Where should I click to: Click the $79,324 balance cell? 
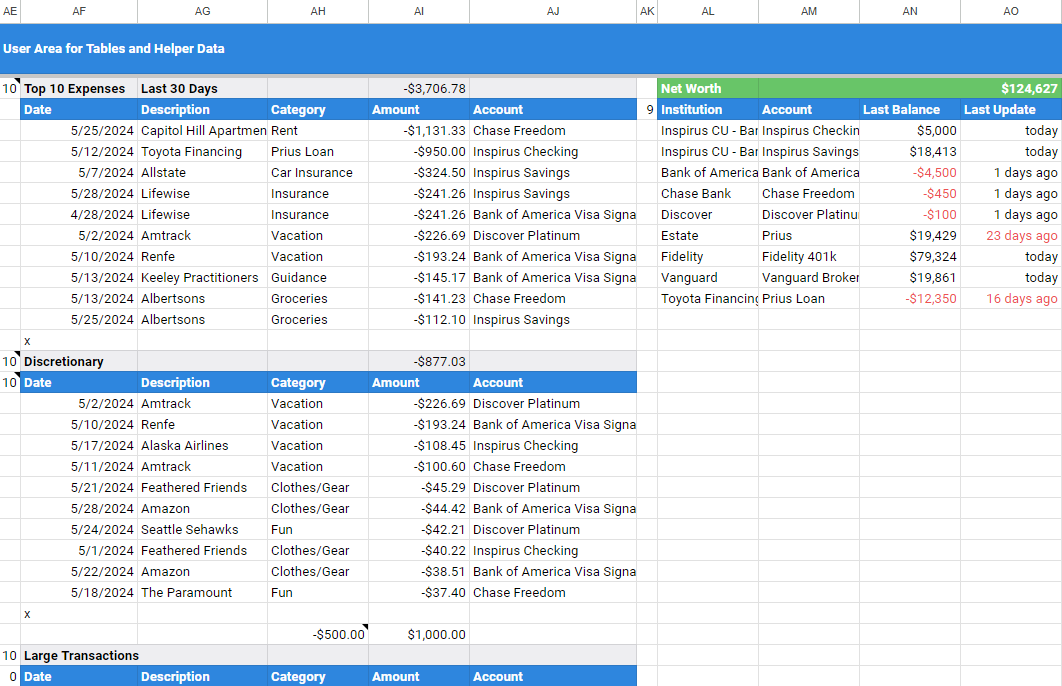910,257
